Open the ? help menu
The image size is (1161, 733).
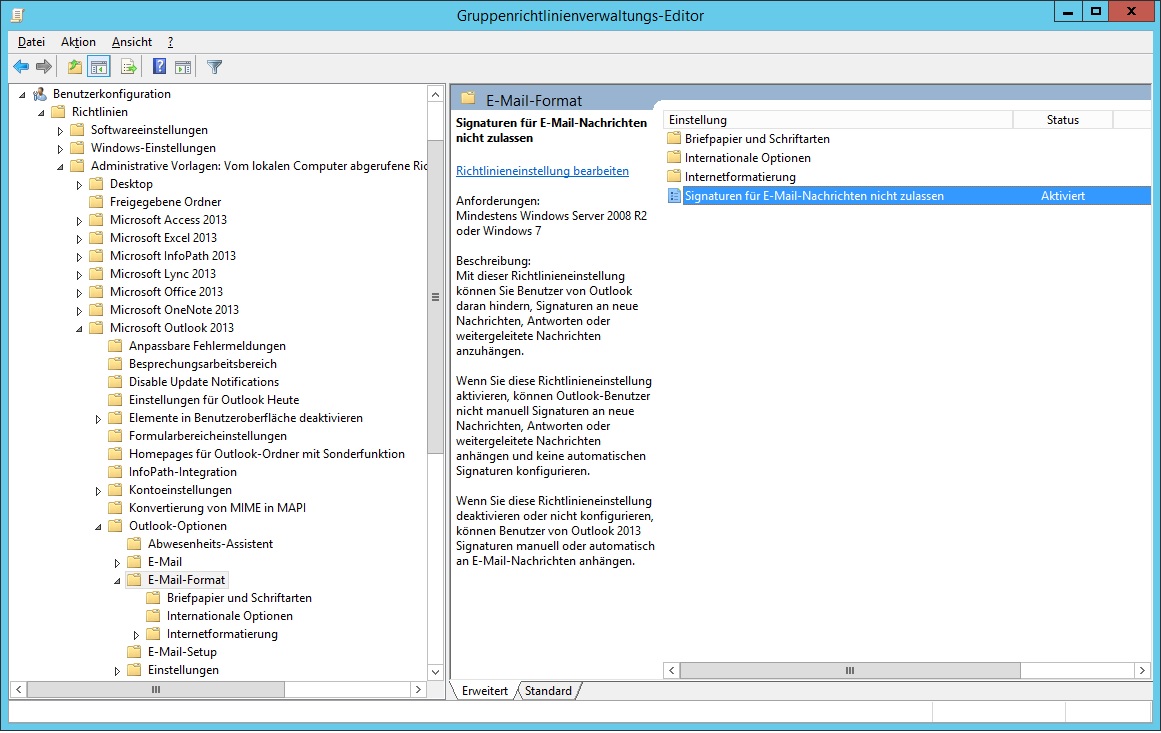170,42
